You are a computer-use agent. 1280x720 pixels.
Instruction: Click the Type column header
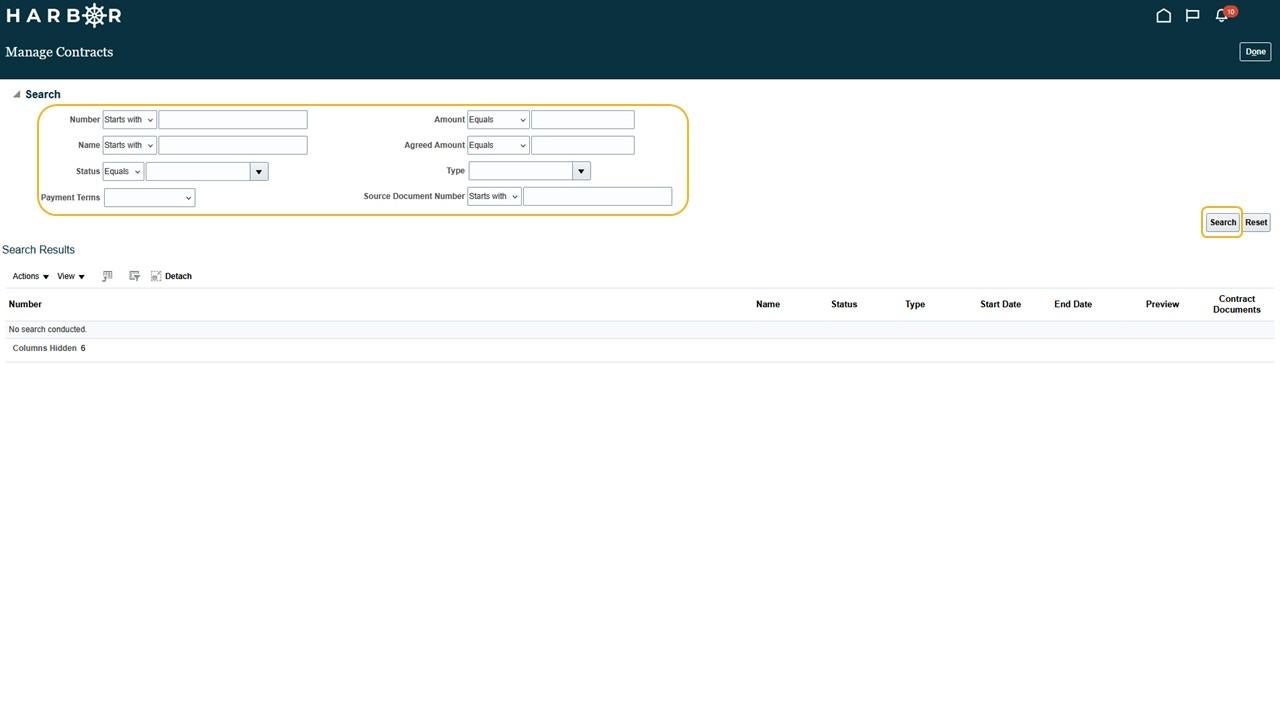[915, 304]
